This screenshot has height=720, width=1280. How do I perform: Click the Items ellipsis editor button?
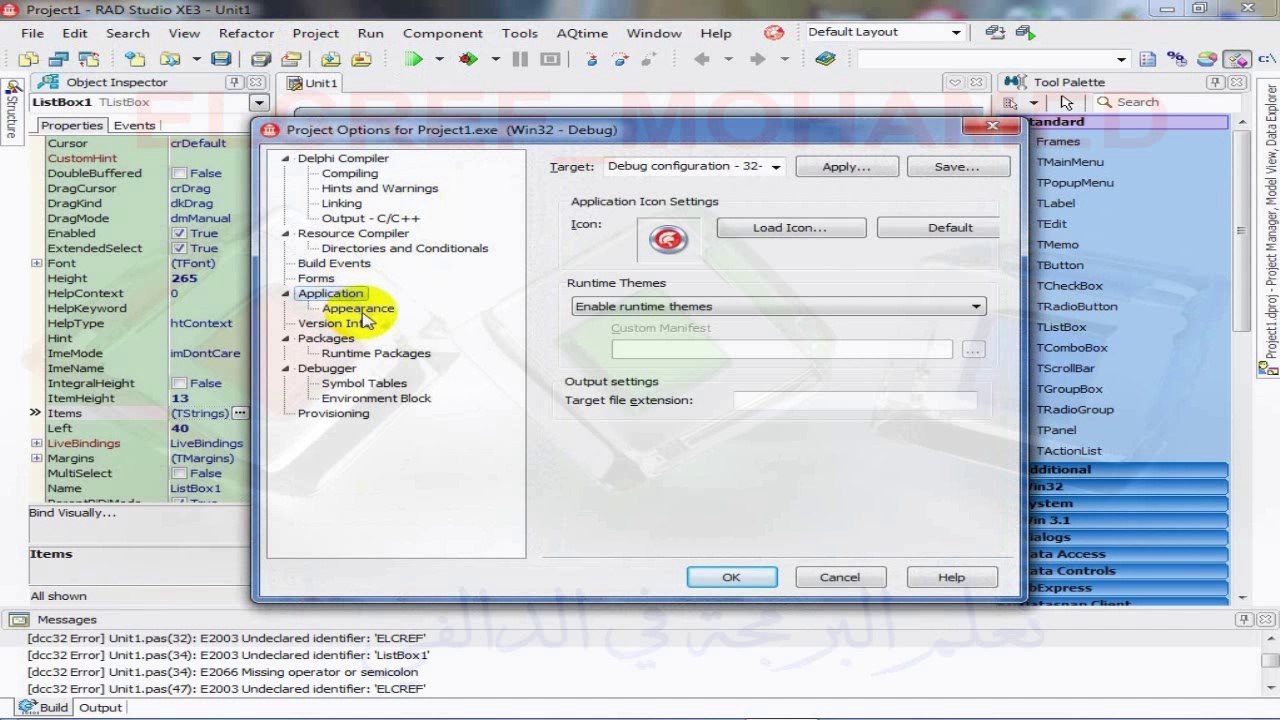pyautogui.click(x=240, y=413)
